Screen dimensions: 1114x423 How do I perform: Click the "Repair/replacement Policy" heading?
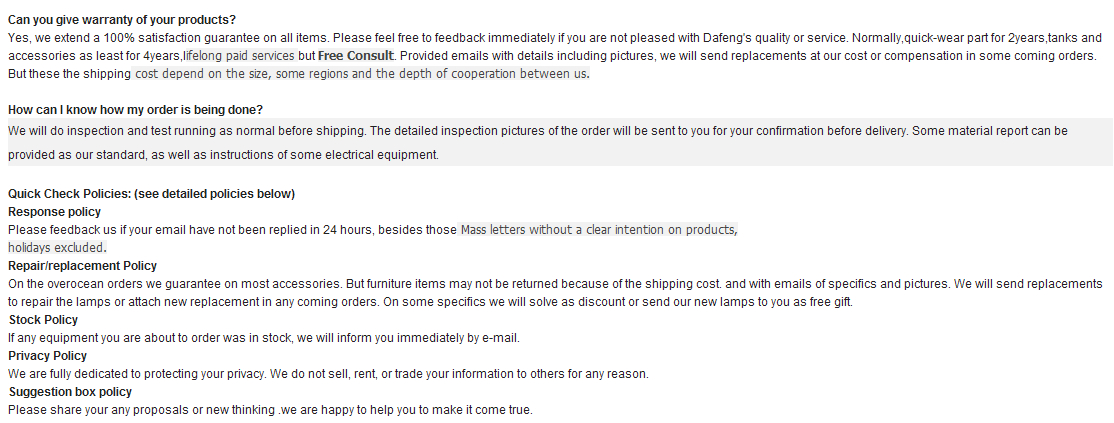82,266
